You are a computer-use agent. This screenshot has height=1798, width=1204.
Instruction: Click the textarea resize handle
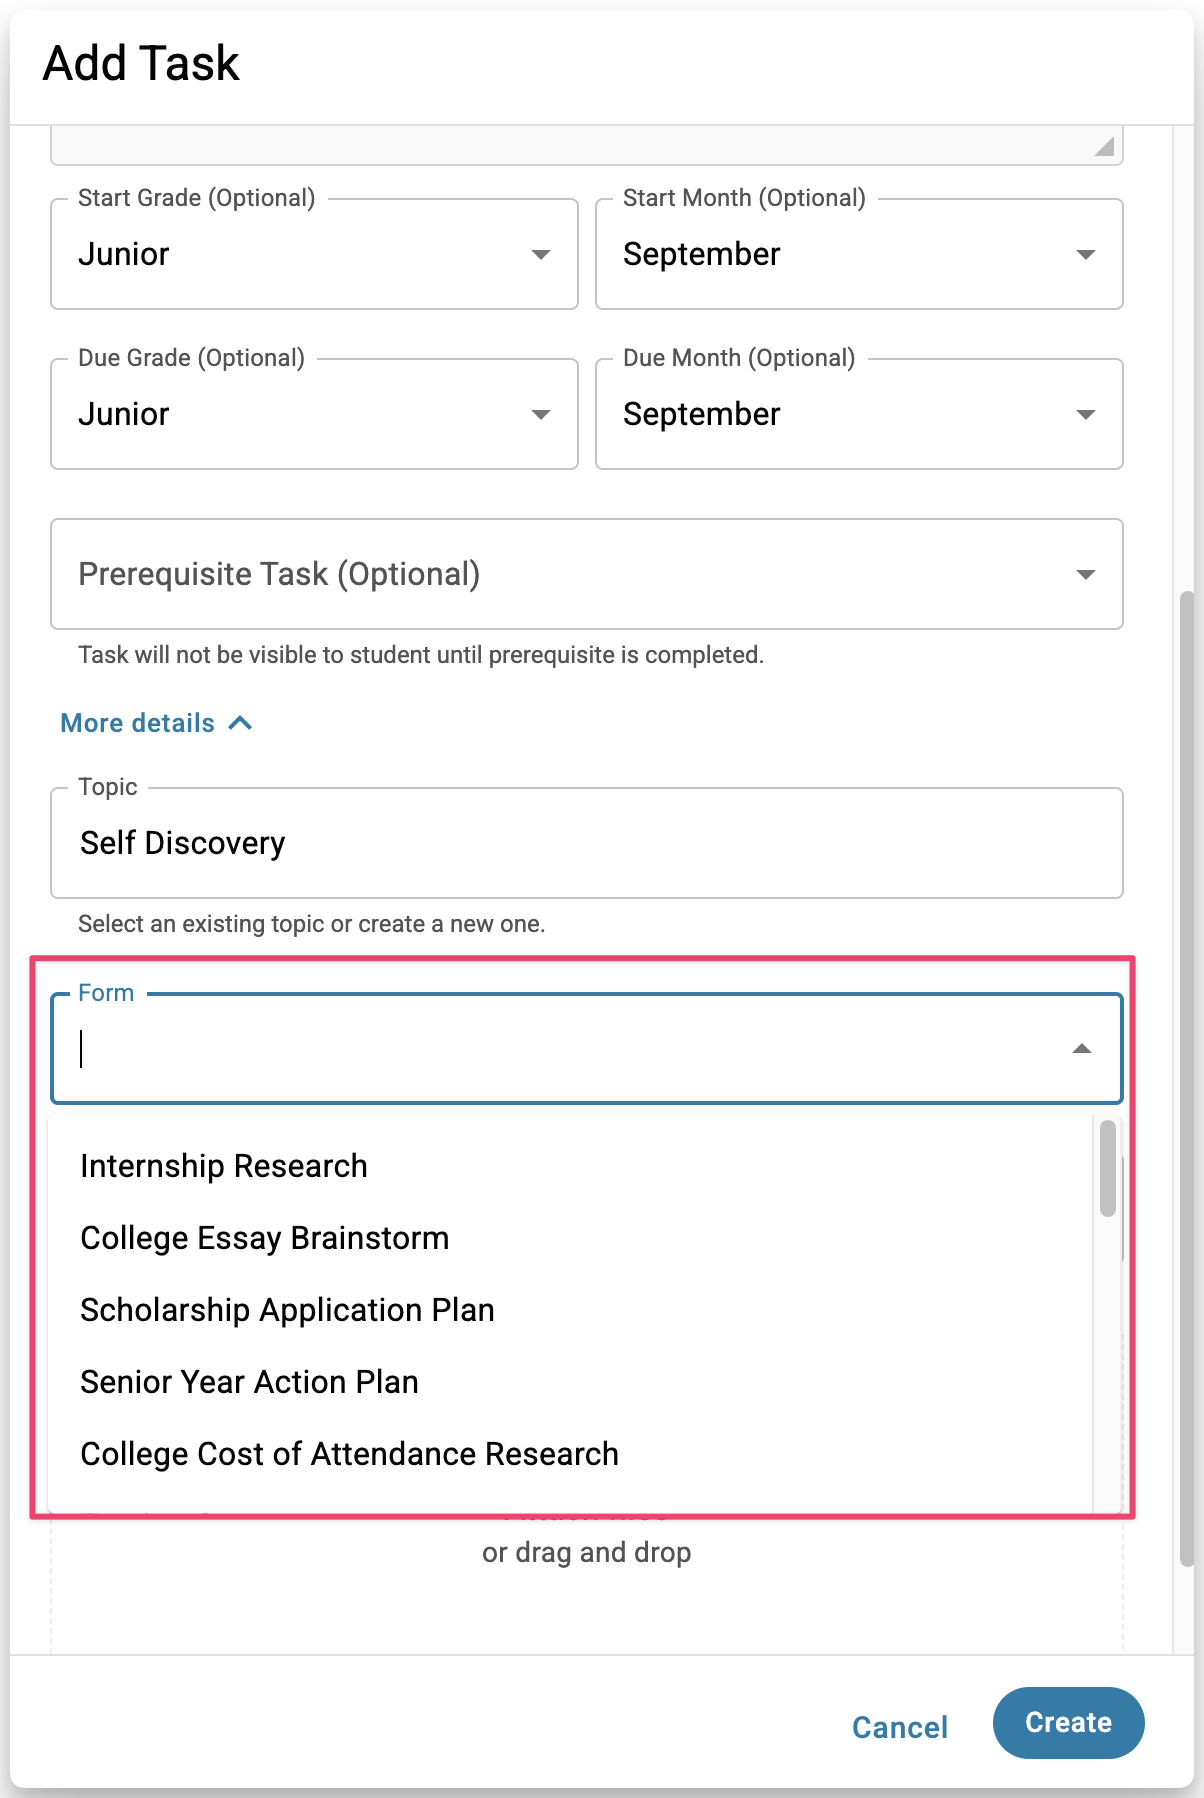[1104, 147]
